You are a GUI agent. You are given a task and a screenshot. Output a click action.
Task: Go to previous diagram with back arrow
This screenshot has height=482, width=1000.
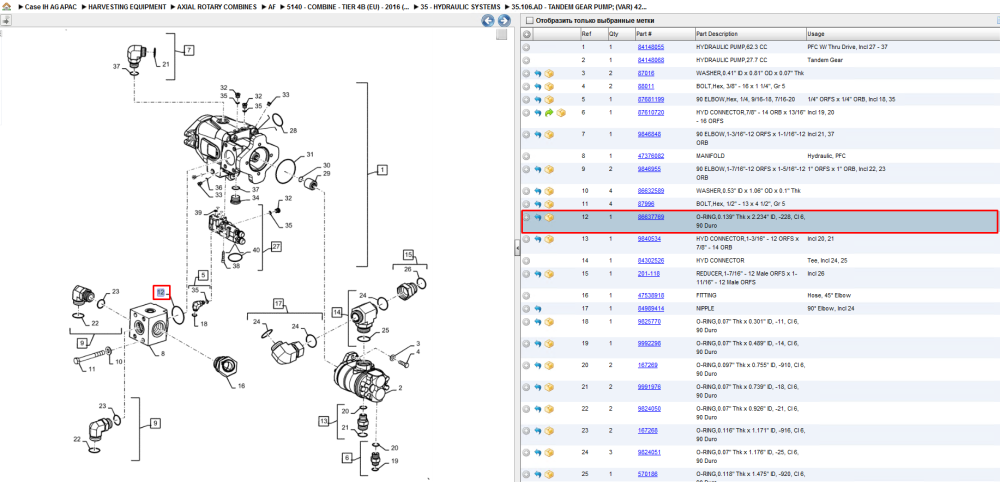pyautogui.click(x=488, y=20)
